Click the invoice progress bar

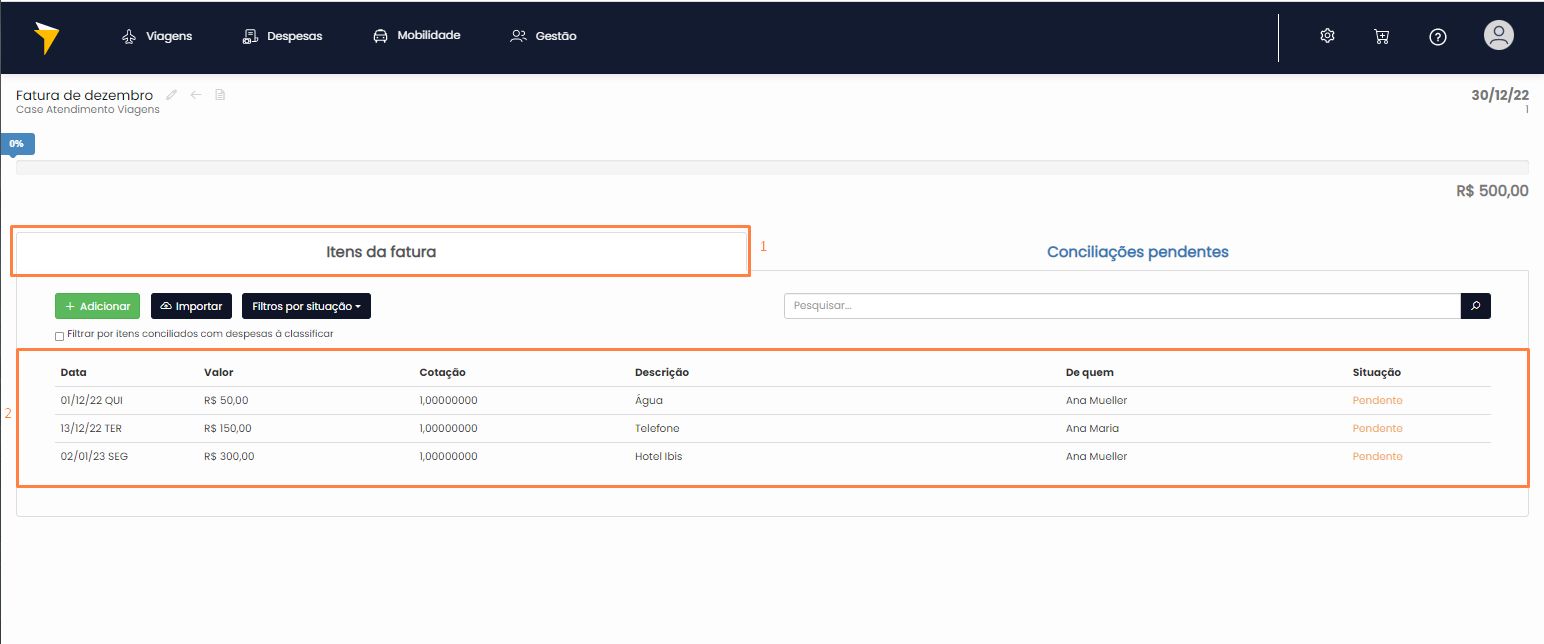click(x=772, y=167)
